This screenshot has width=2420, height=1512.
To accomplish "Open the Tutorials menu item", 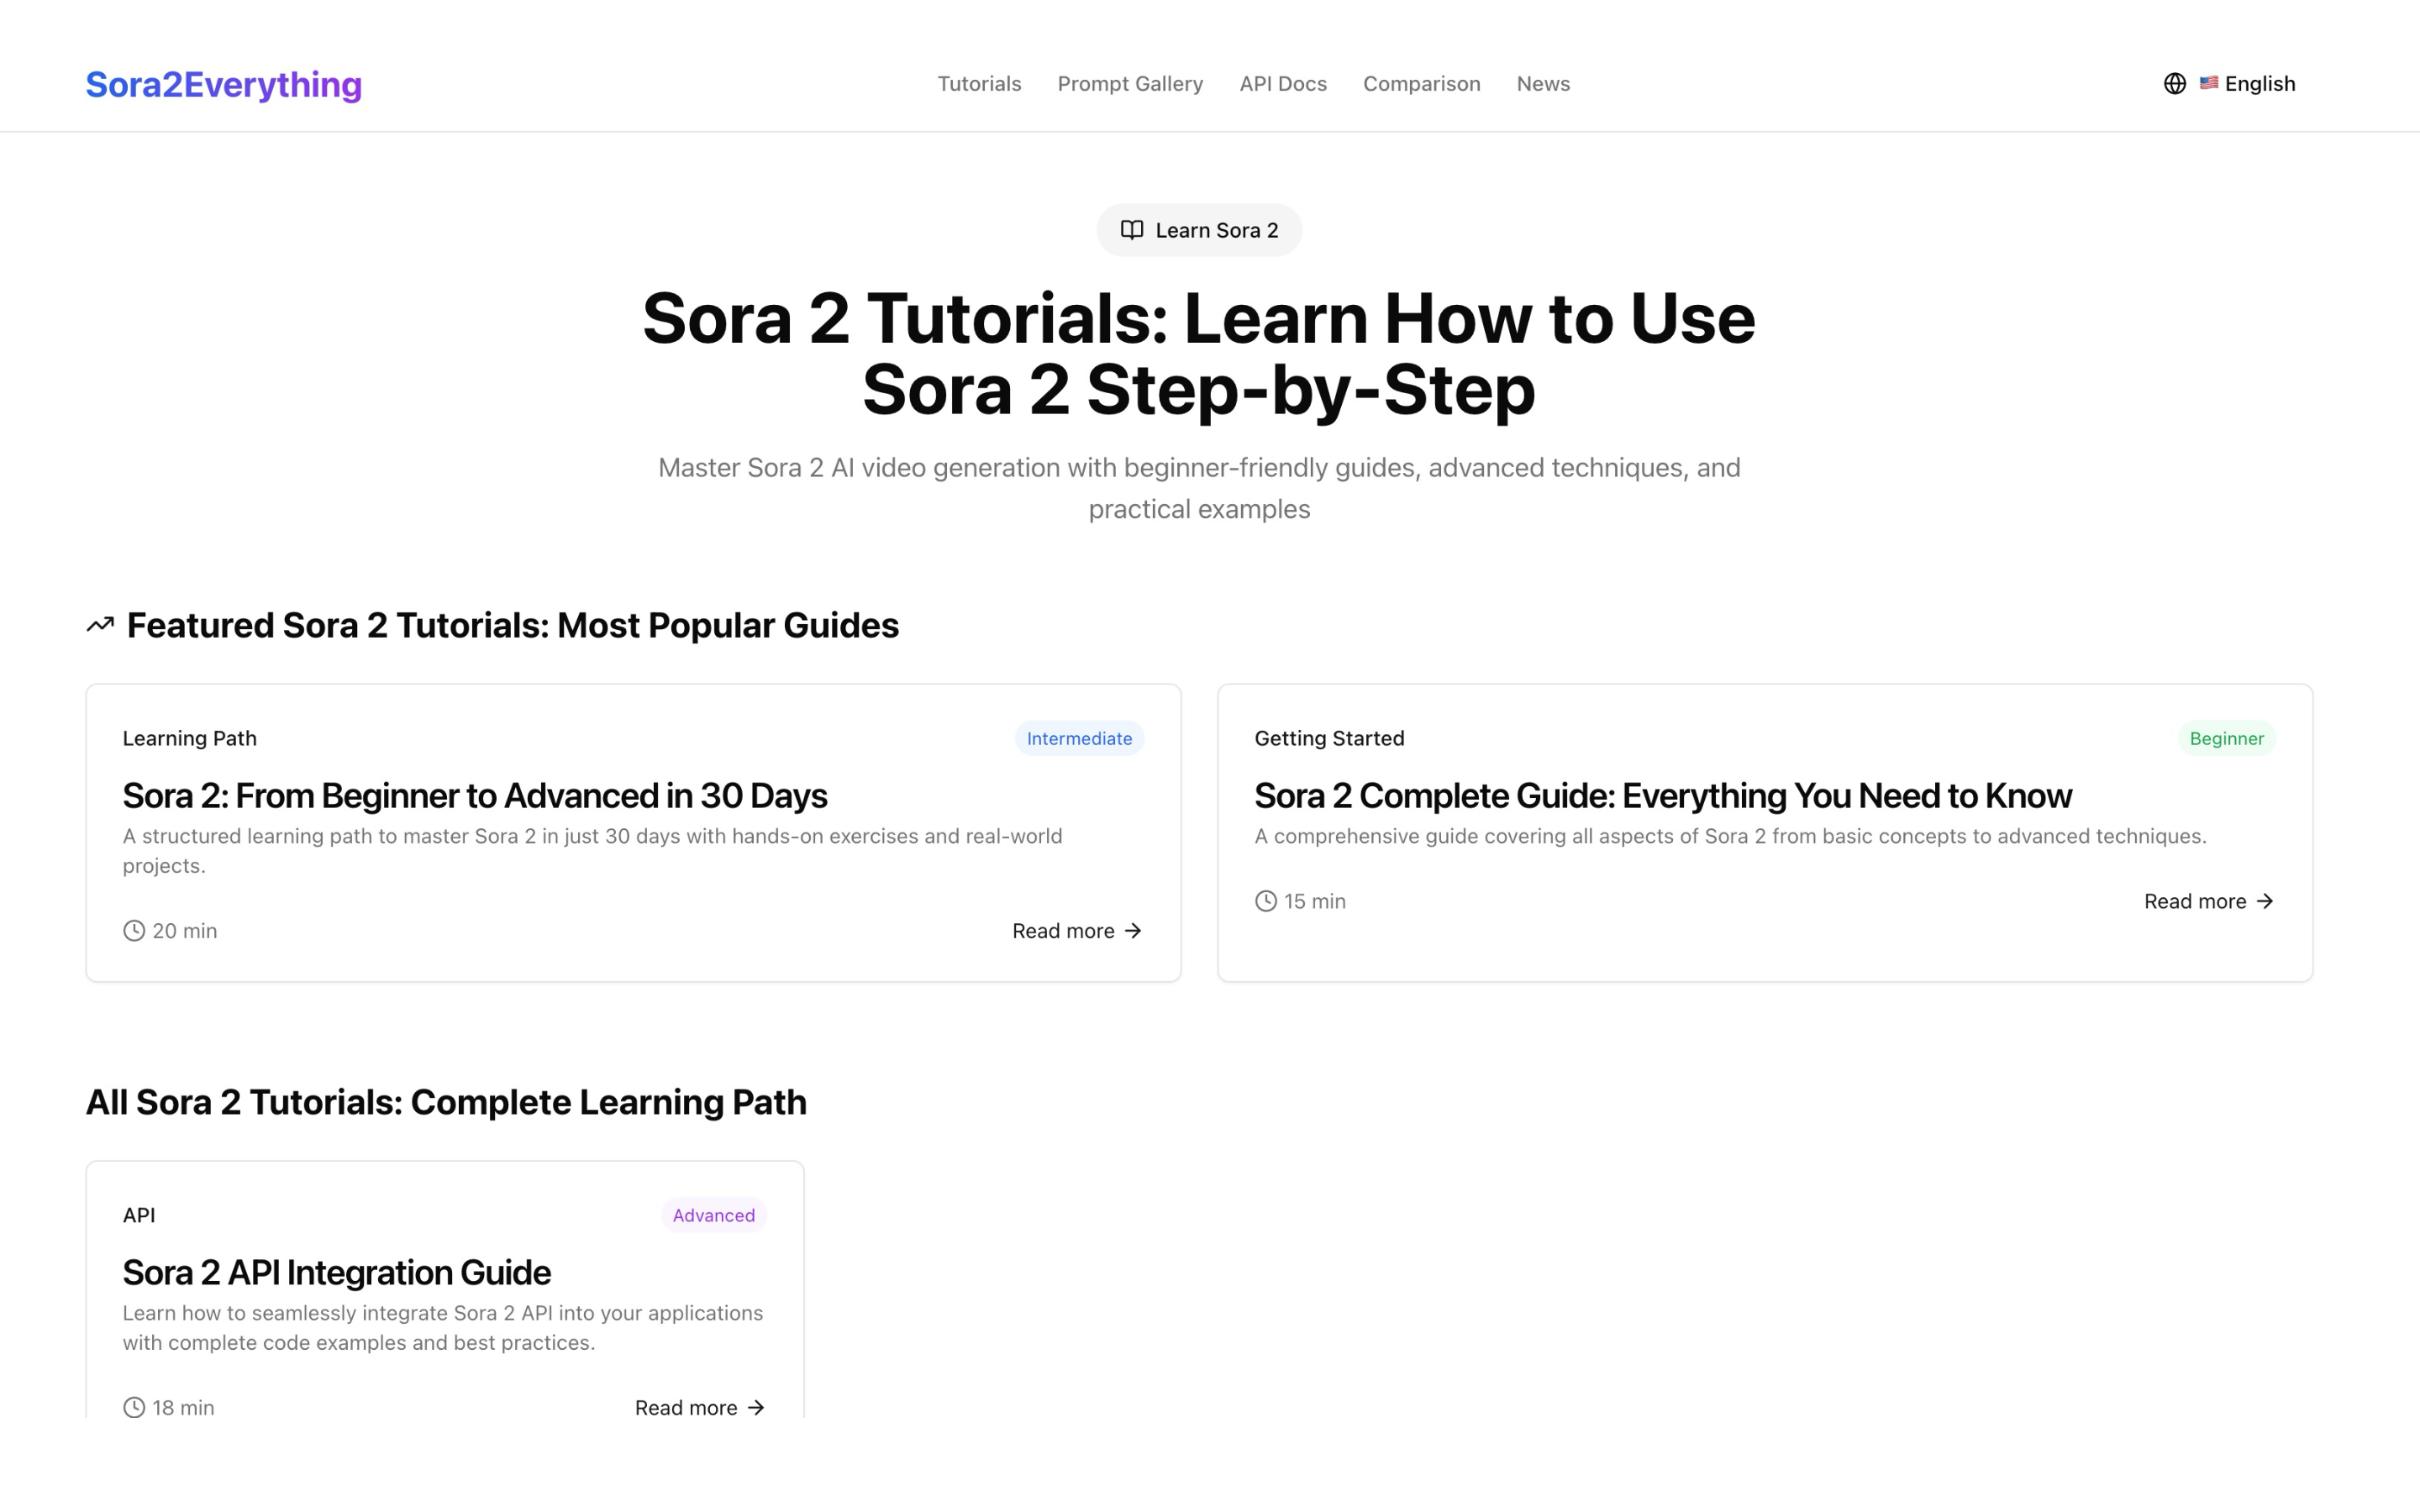I will tap(979, 84).
